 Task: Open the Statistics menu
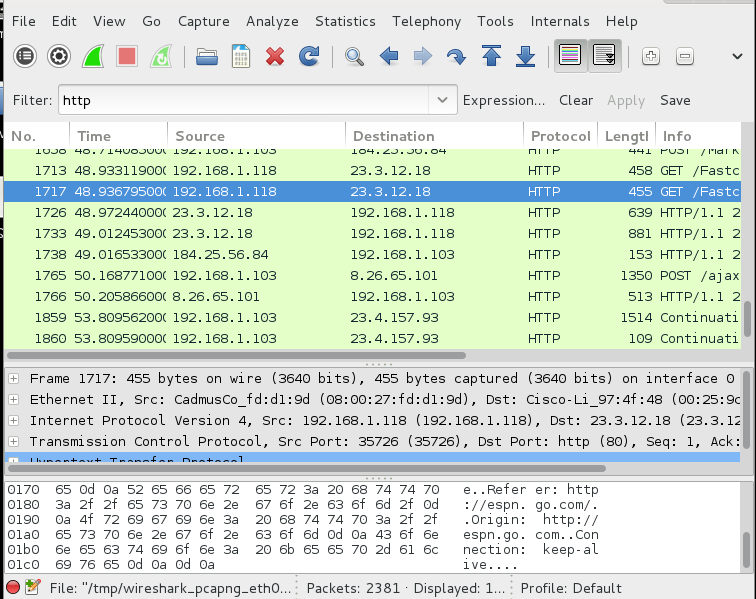(345, 22)
